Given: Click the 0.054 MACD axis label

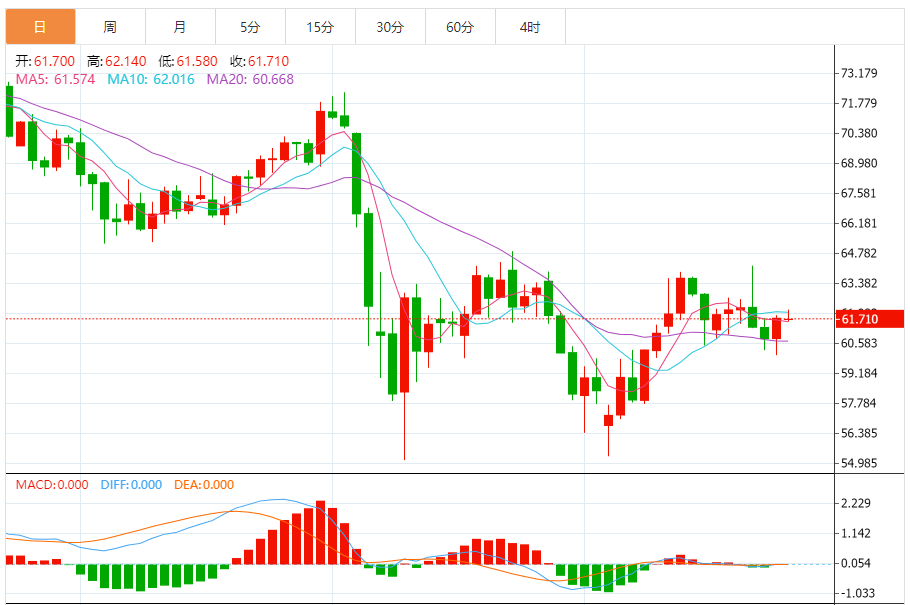Looking at the screenshot, I should coord(856,563).
